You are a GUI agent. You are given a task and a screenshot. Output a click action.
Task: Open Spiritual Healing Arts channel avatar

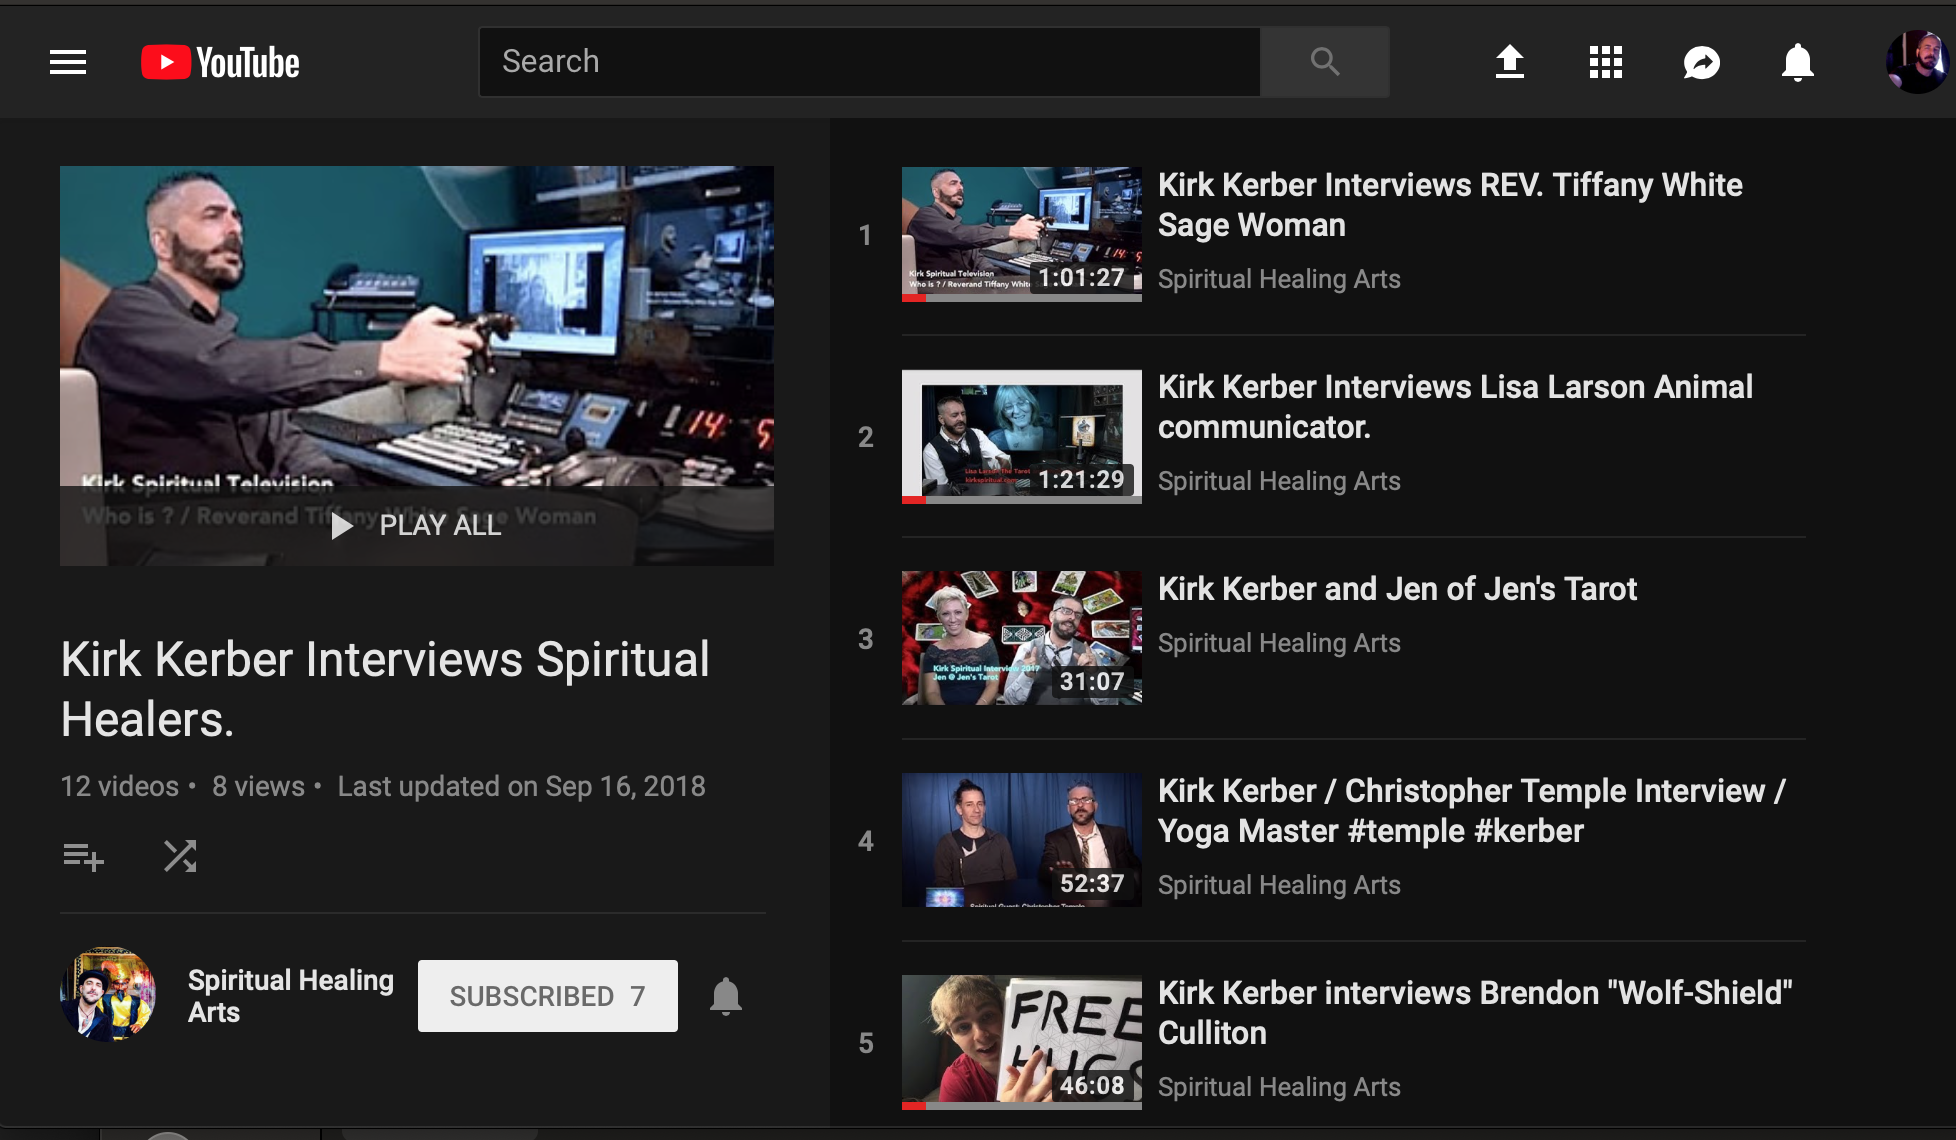(x=108, y=995)
